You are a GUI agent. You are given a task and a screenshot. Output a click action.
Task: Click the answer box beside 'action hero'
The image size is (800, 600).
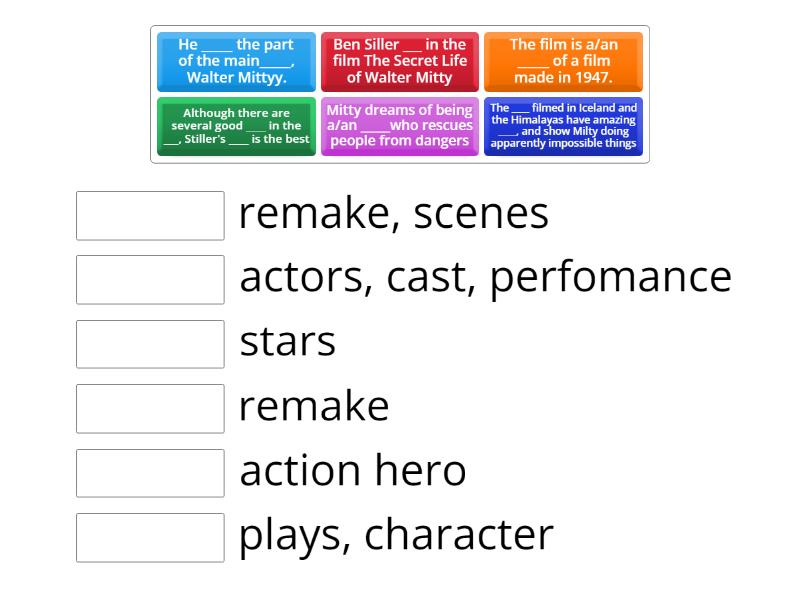point(149,473)
